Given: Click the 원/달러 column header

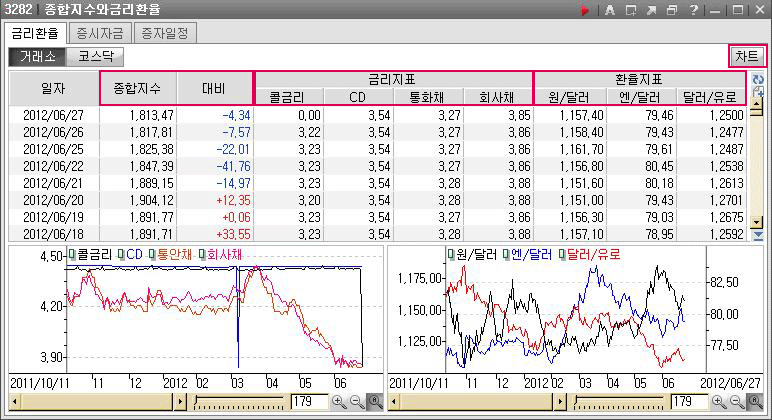Looking at the screenshot, I should (x=570, y=97).
